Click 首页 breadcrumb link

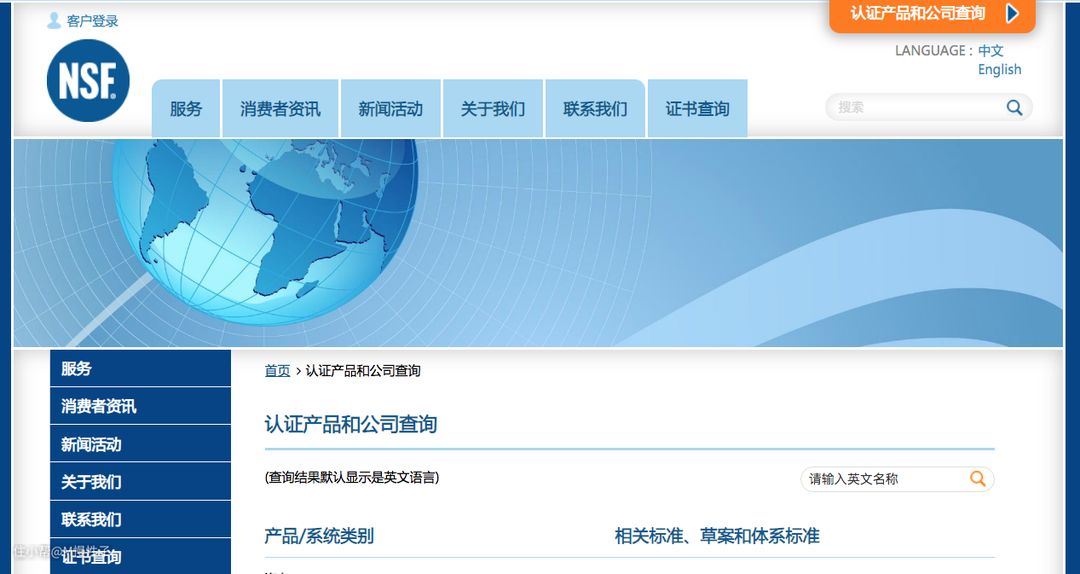coord(277,371)
